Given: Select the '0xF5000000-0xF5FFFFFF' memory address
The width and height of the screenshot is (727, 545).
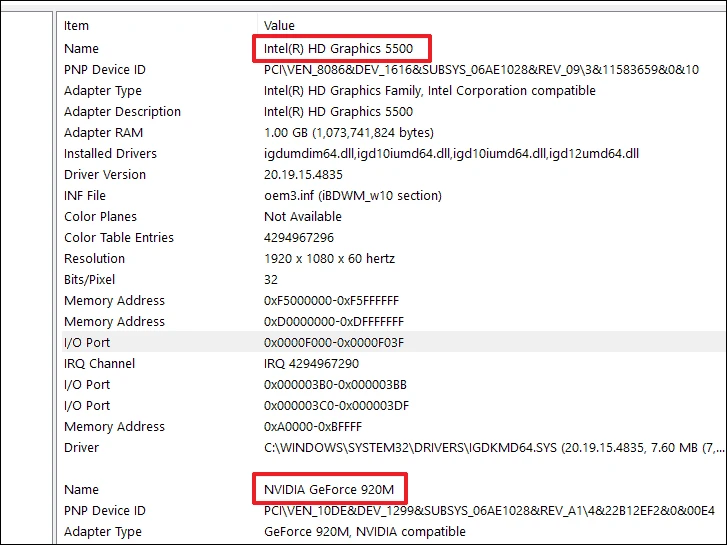Looking at the screenshot, I should tap(331, 301).
